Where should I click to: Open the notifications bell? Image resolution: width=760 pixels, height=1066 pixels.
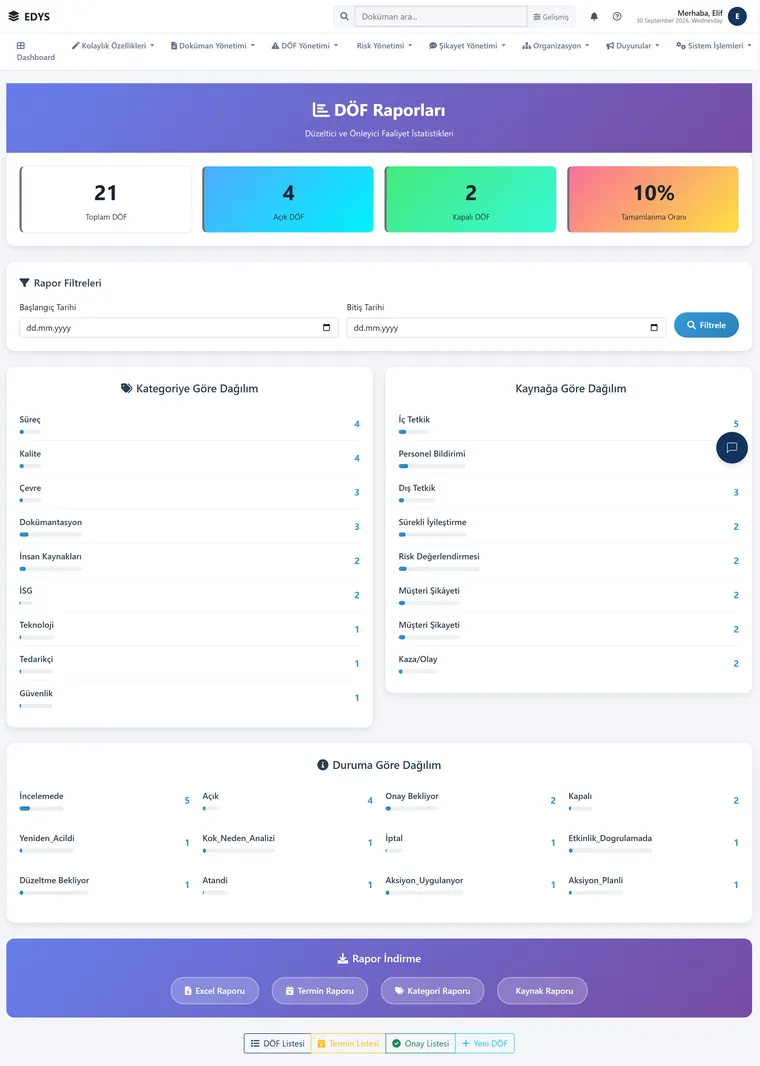coord(594,16)
